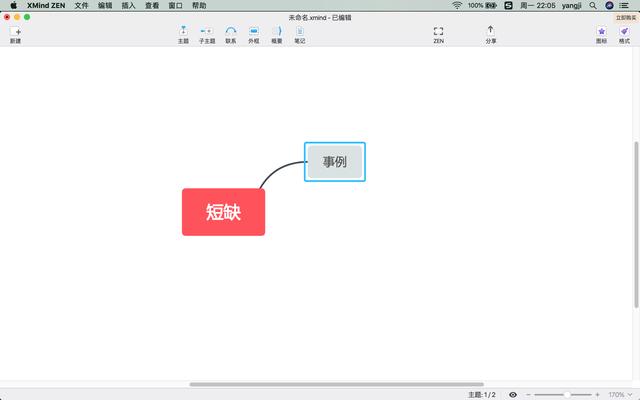
Task: Add a relationship with 联系 tool
Action: point(231,35)
